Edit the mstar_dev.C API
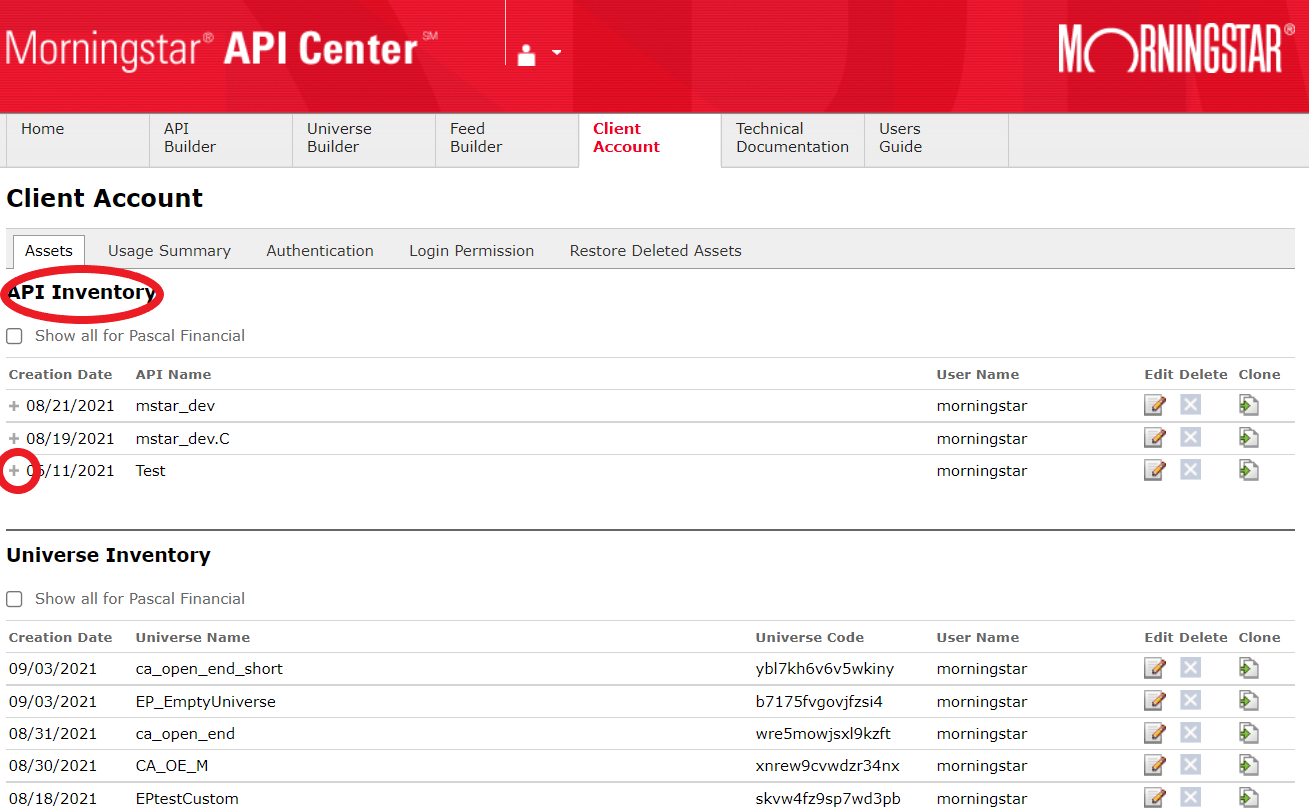 tap(1155, 438)
